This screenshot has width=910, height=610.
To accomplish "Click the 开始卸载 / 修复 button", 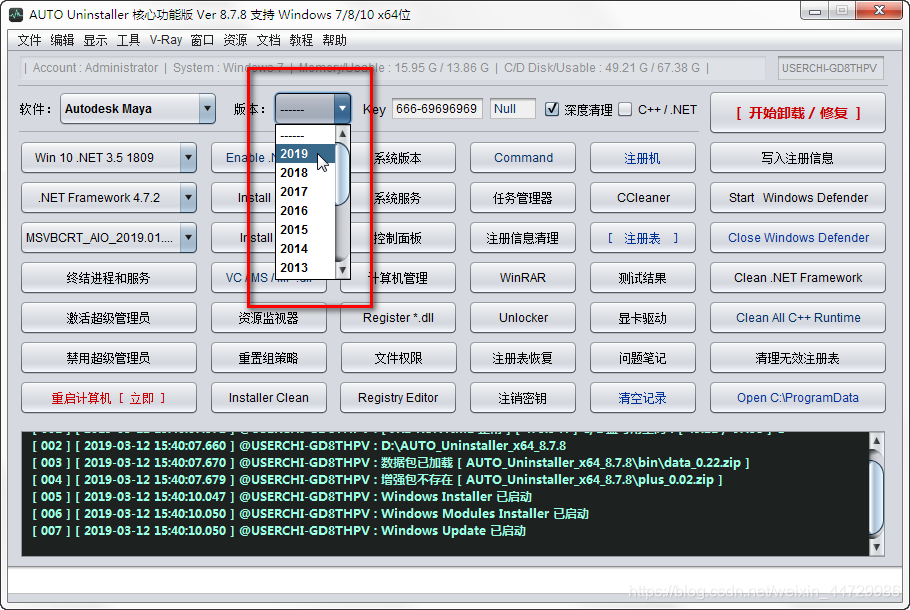I will click(797, 113).
